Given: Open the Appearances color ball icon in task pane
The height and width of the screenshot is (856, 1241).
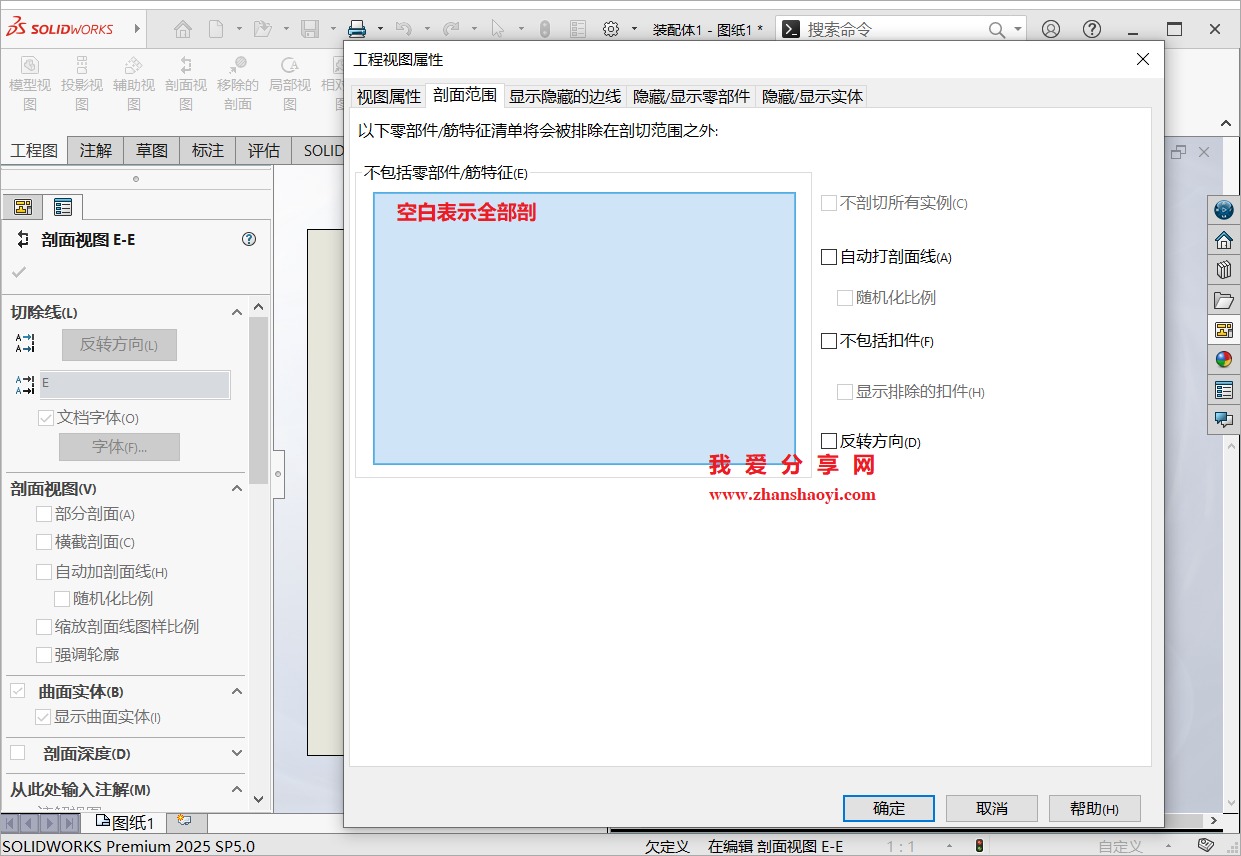Looking at the screenshot, I should point(1224,360).
